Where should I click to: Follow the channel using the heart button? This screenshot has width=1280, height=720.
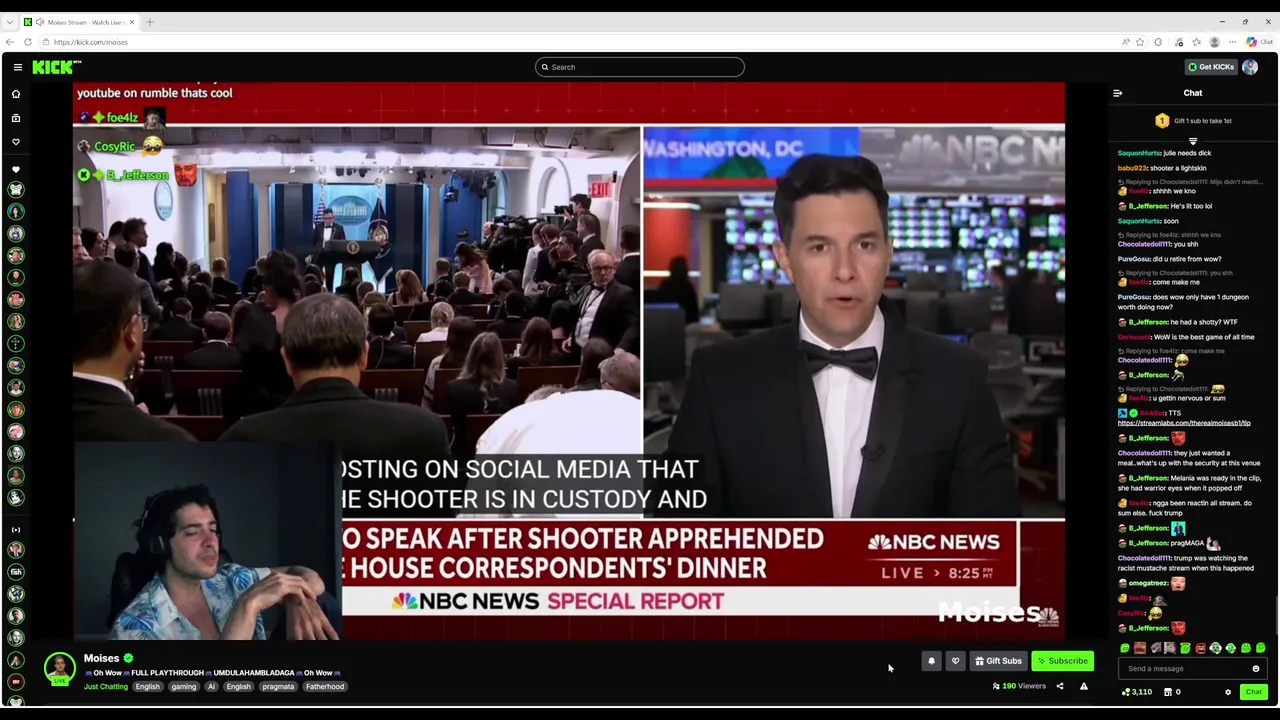[955, 661]
